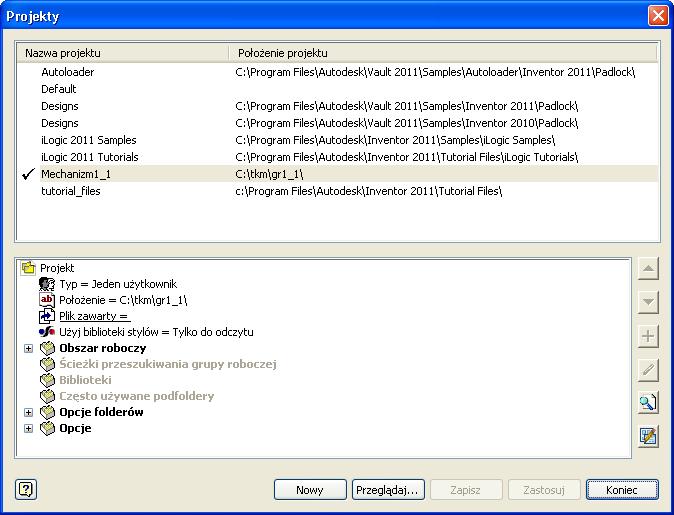
Task: Click the Opcje folder icon
Action: (48, 428)
